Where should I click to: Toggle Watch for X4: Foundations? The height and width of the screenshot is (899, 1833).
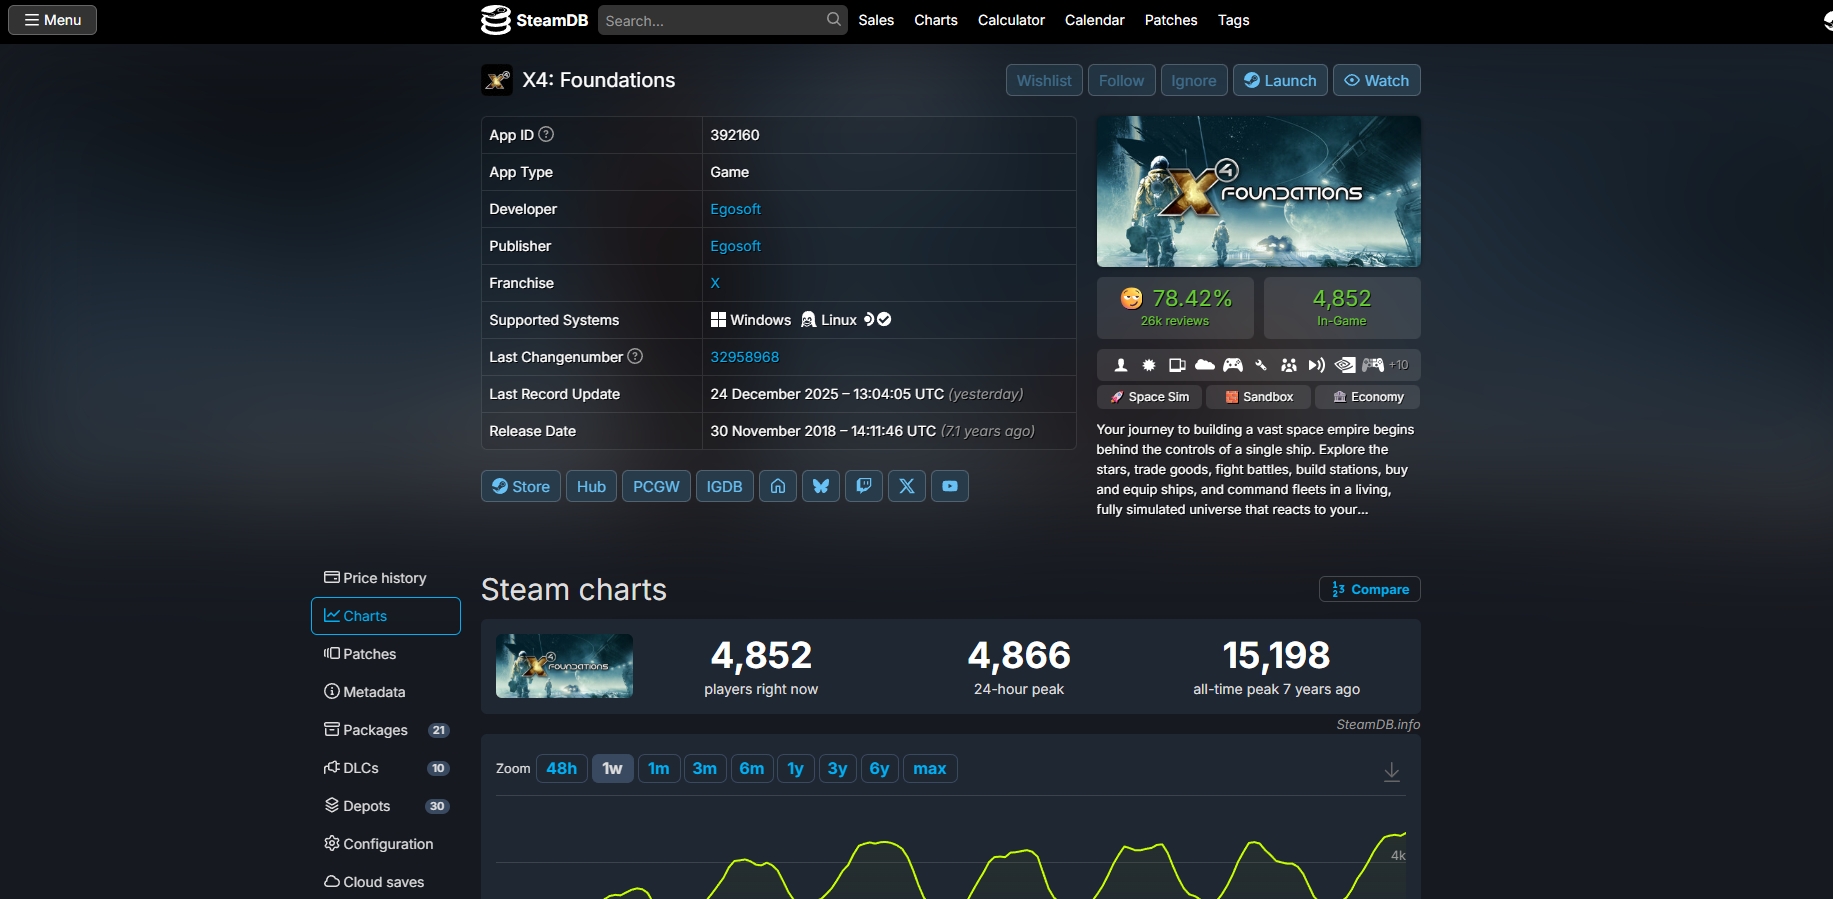[1377, 80]
